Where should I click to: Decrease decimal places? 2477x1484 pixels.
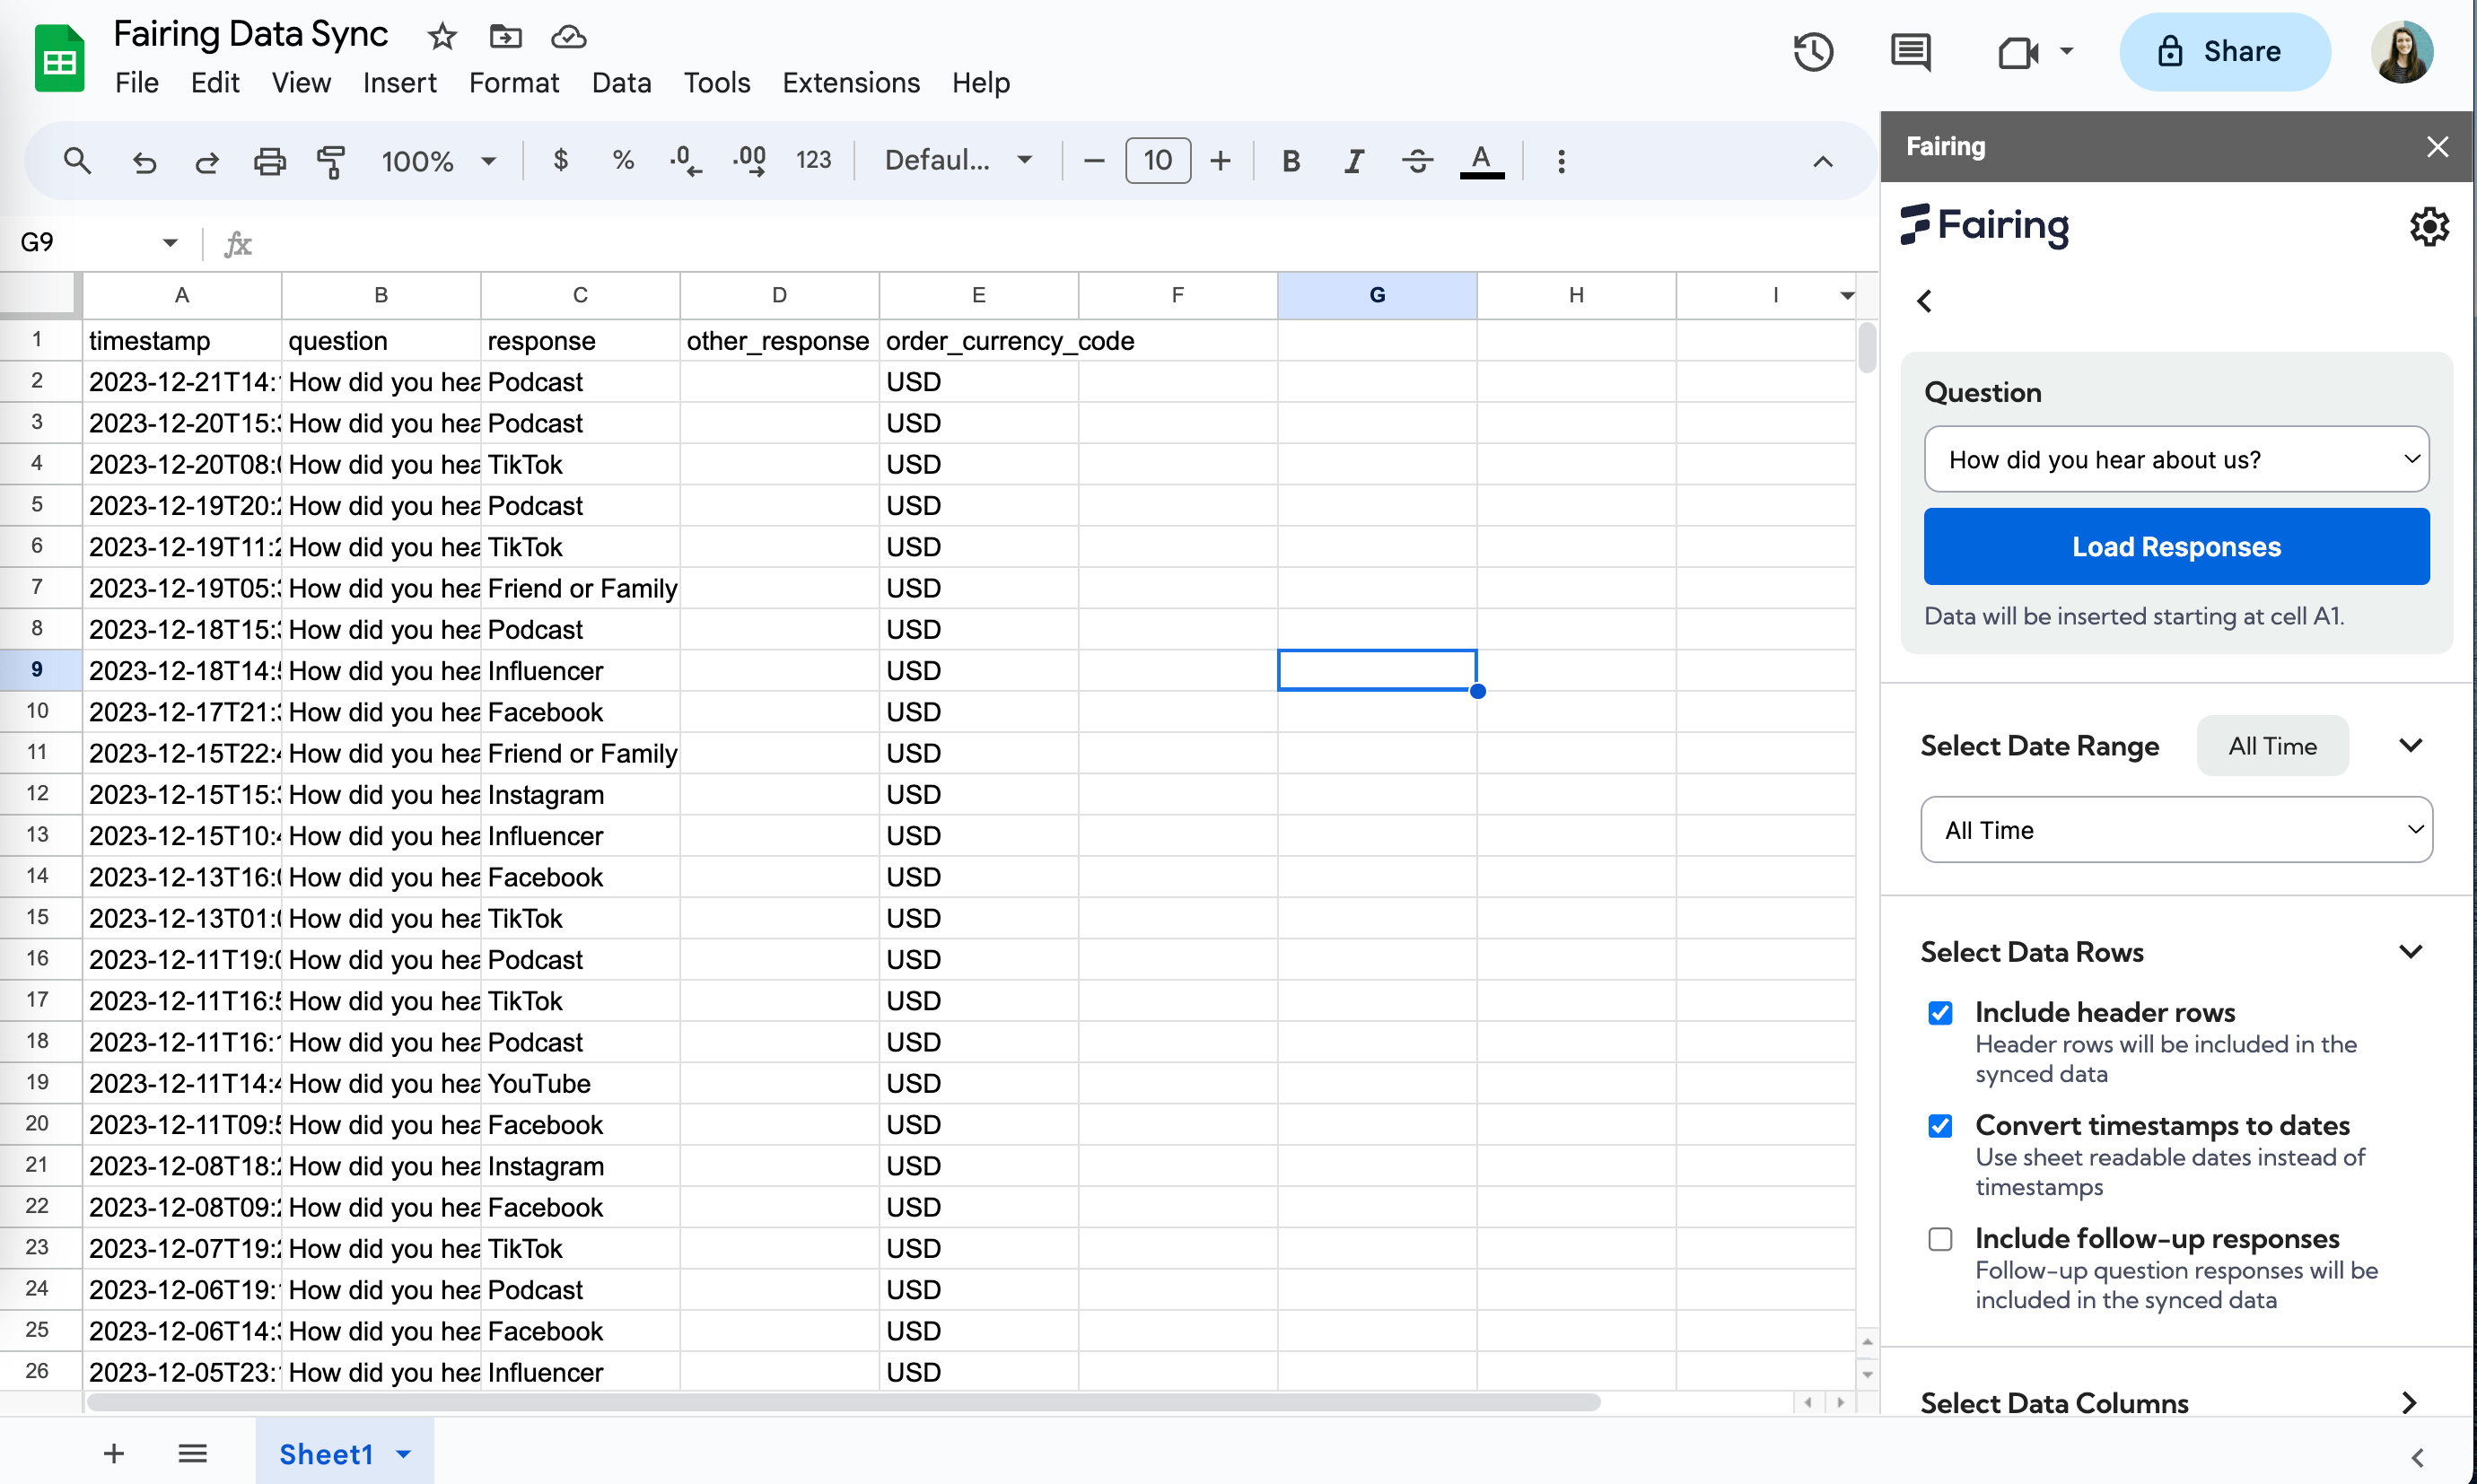pos(684,160)
